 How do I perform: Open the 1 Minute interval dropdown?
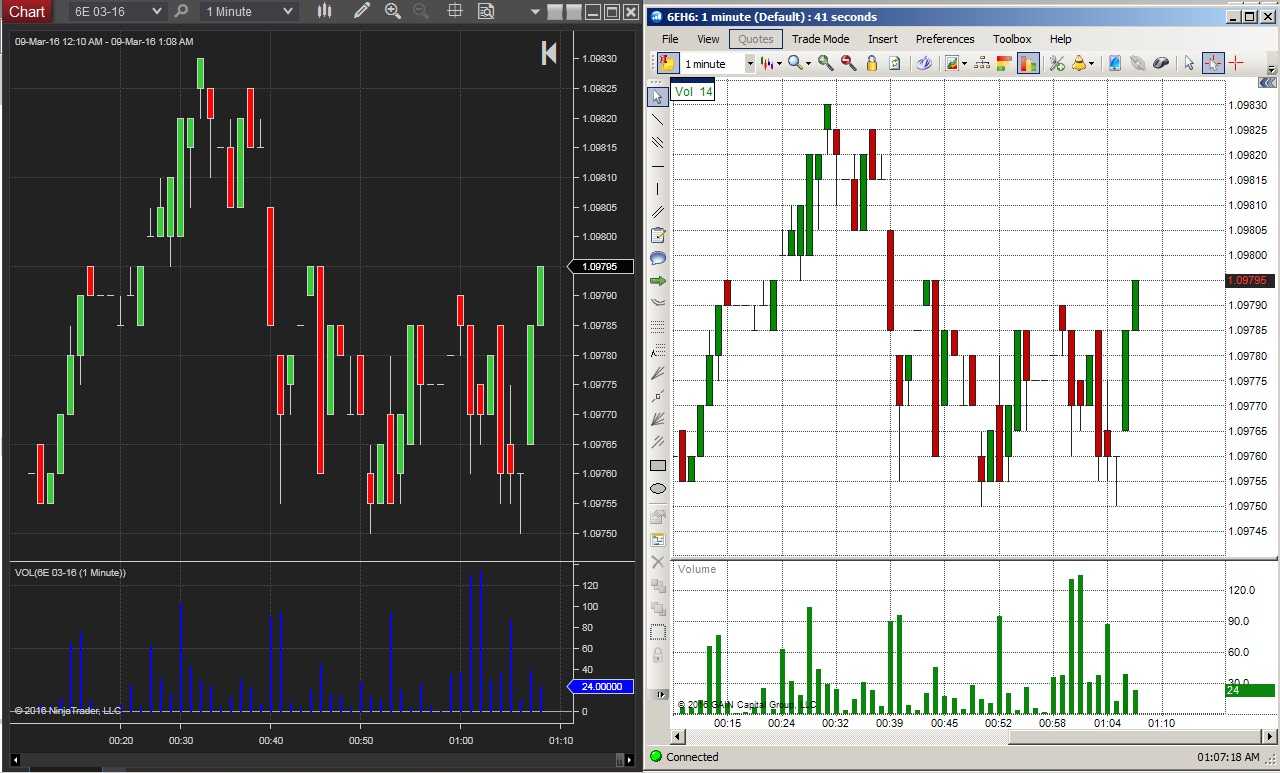pyautogui.click(x=249, y=11)
